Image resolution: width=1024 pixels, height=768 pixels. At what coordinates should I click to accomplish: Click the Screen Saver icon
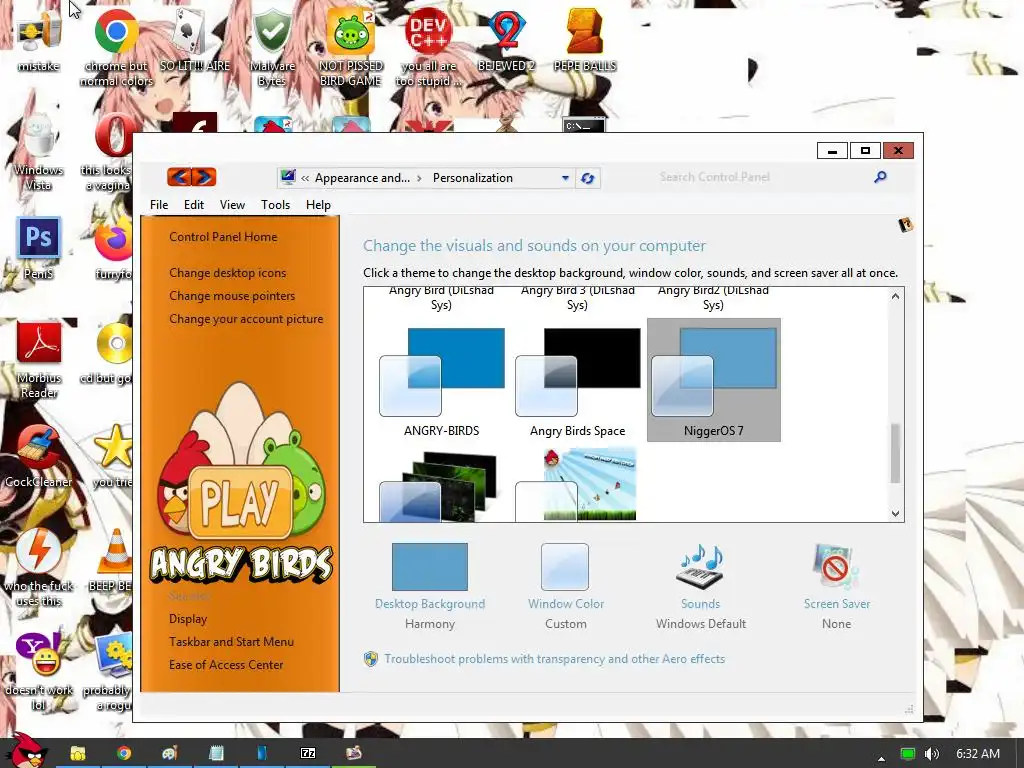tap(836, 566)
